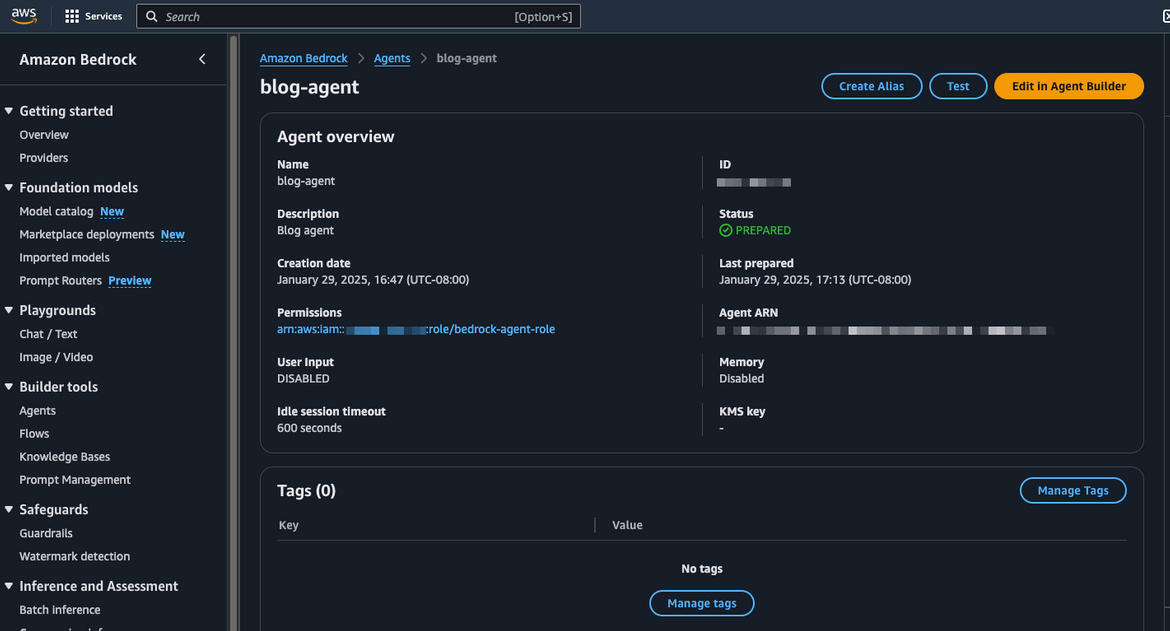Image resolution: width=1170 pixels, height=631 pixels.
Task: Click the search magnifier icon
Action: pos(151,16)
